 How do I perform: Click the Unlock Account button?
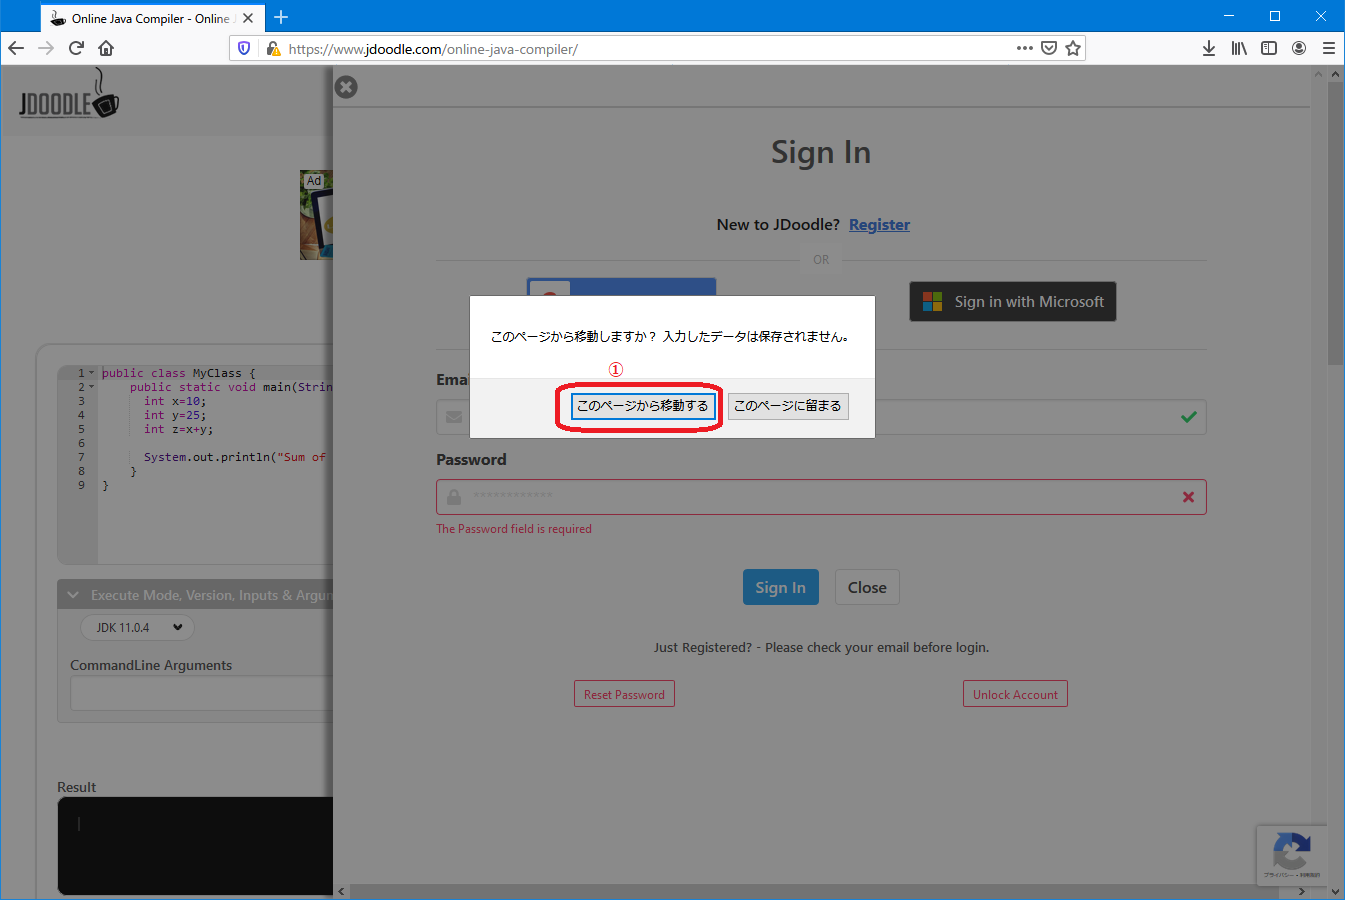pos(1015,694)
